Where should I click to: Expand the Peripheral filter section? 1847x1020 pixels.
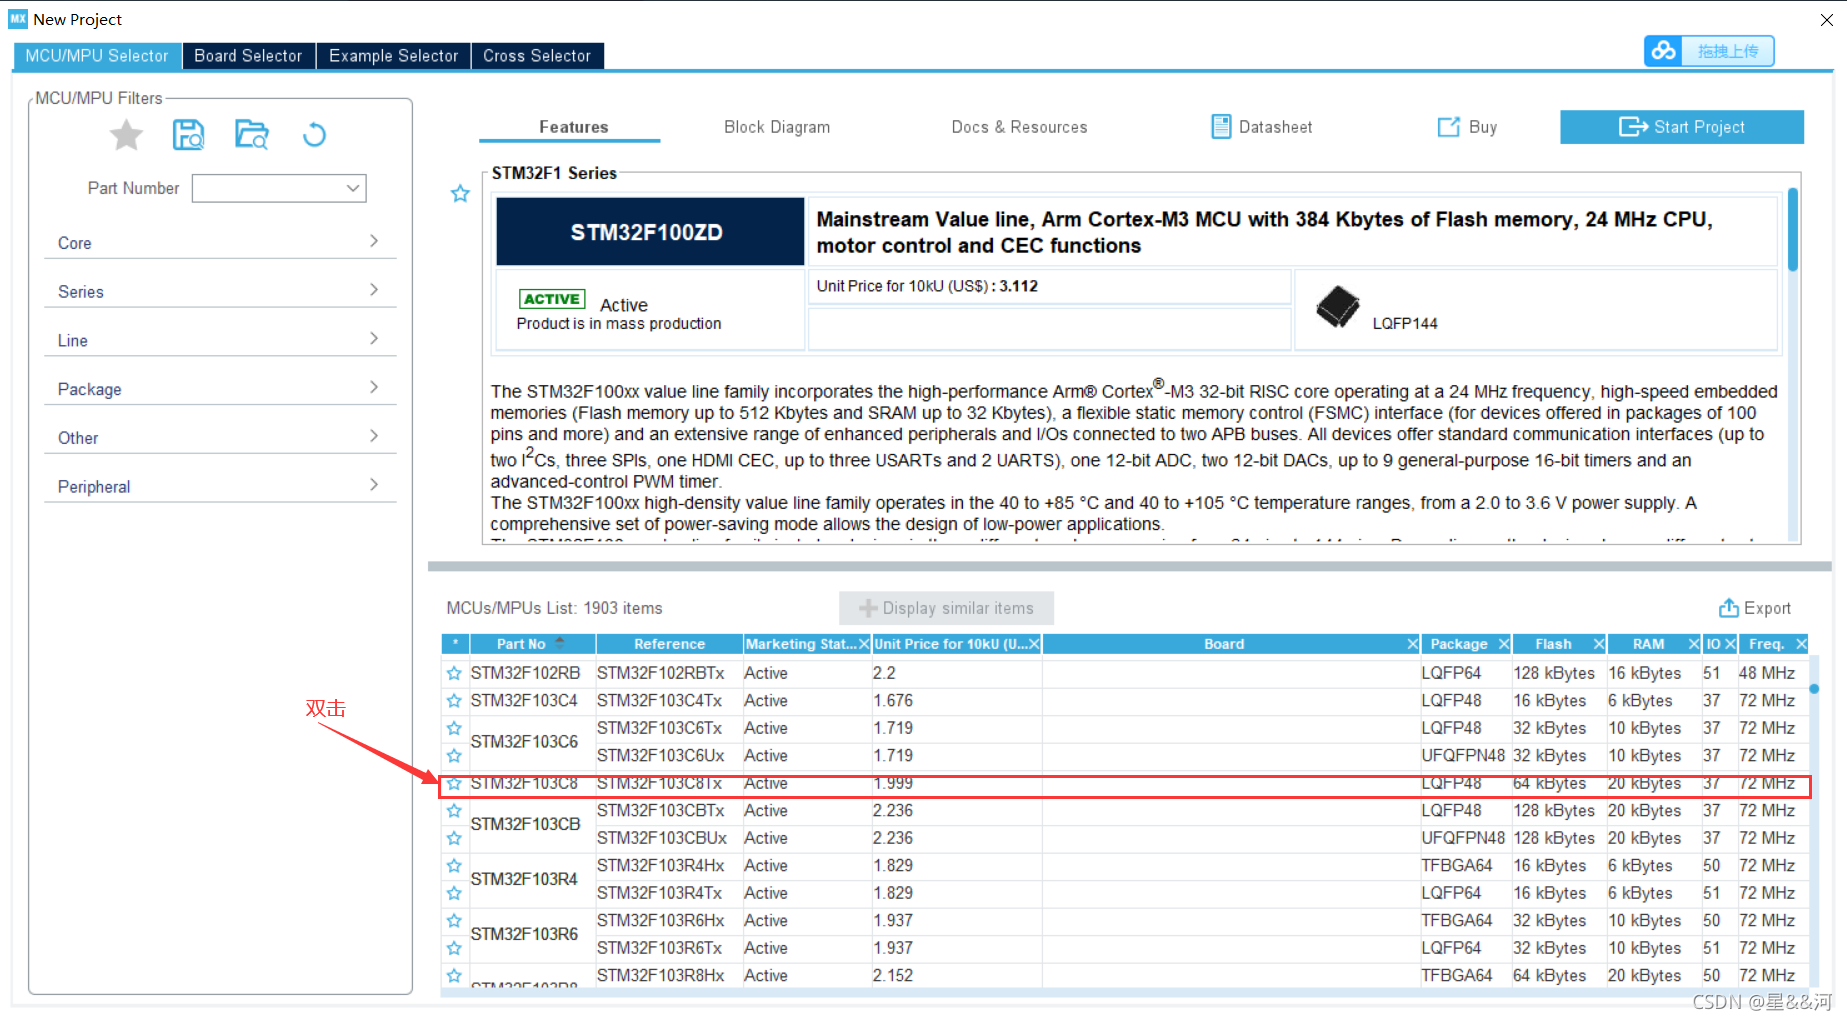(220, 486)
